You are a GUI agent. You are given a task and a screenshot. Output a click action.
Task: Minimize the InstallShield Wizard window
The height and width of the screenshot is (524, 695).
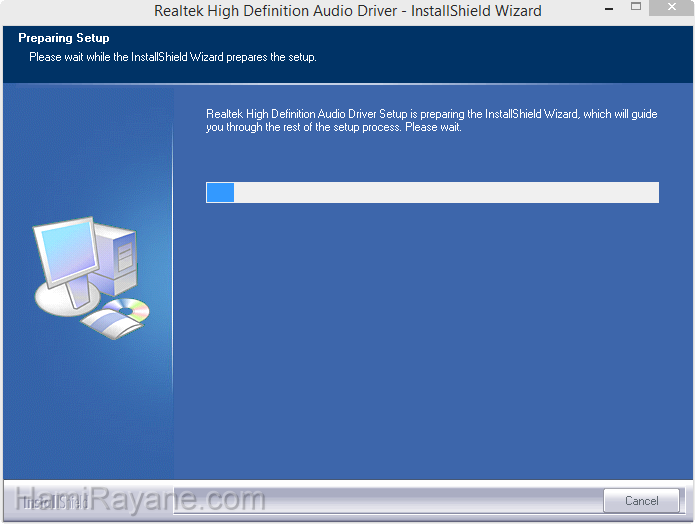(609, 9)
